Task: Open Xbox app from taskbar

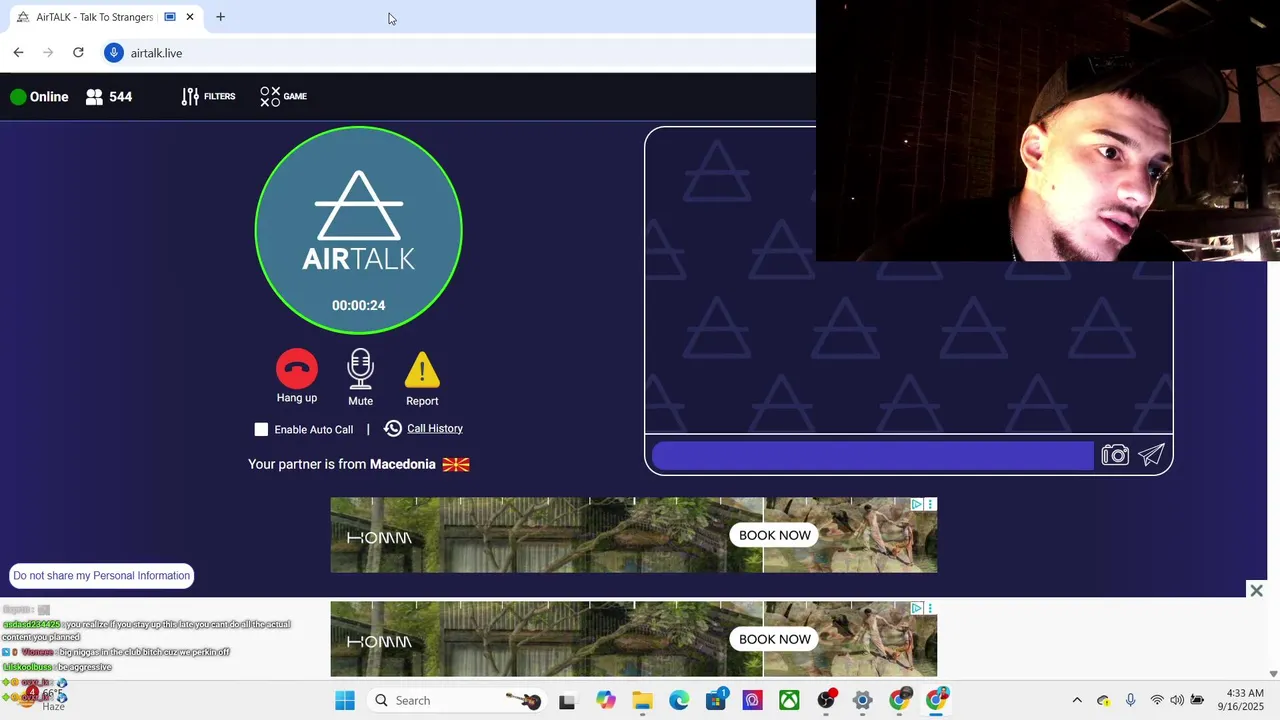Action: coord(789,700)
